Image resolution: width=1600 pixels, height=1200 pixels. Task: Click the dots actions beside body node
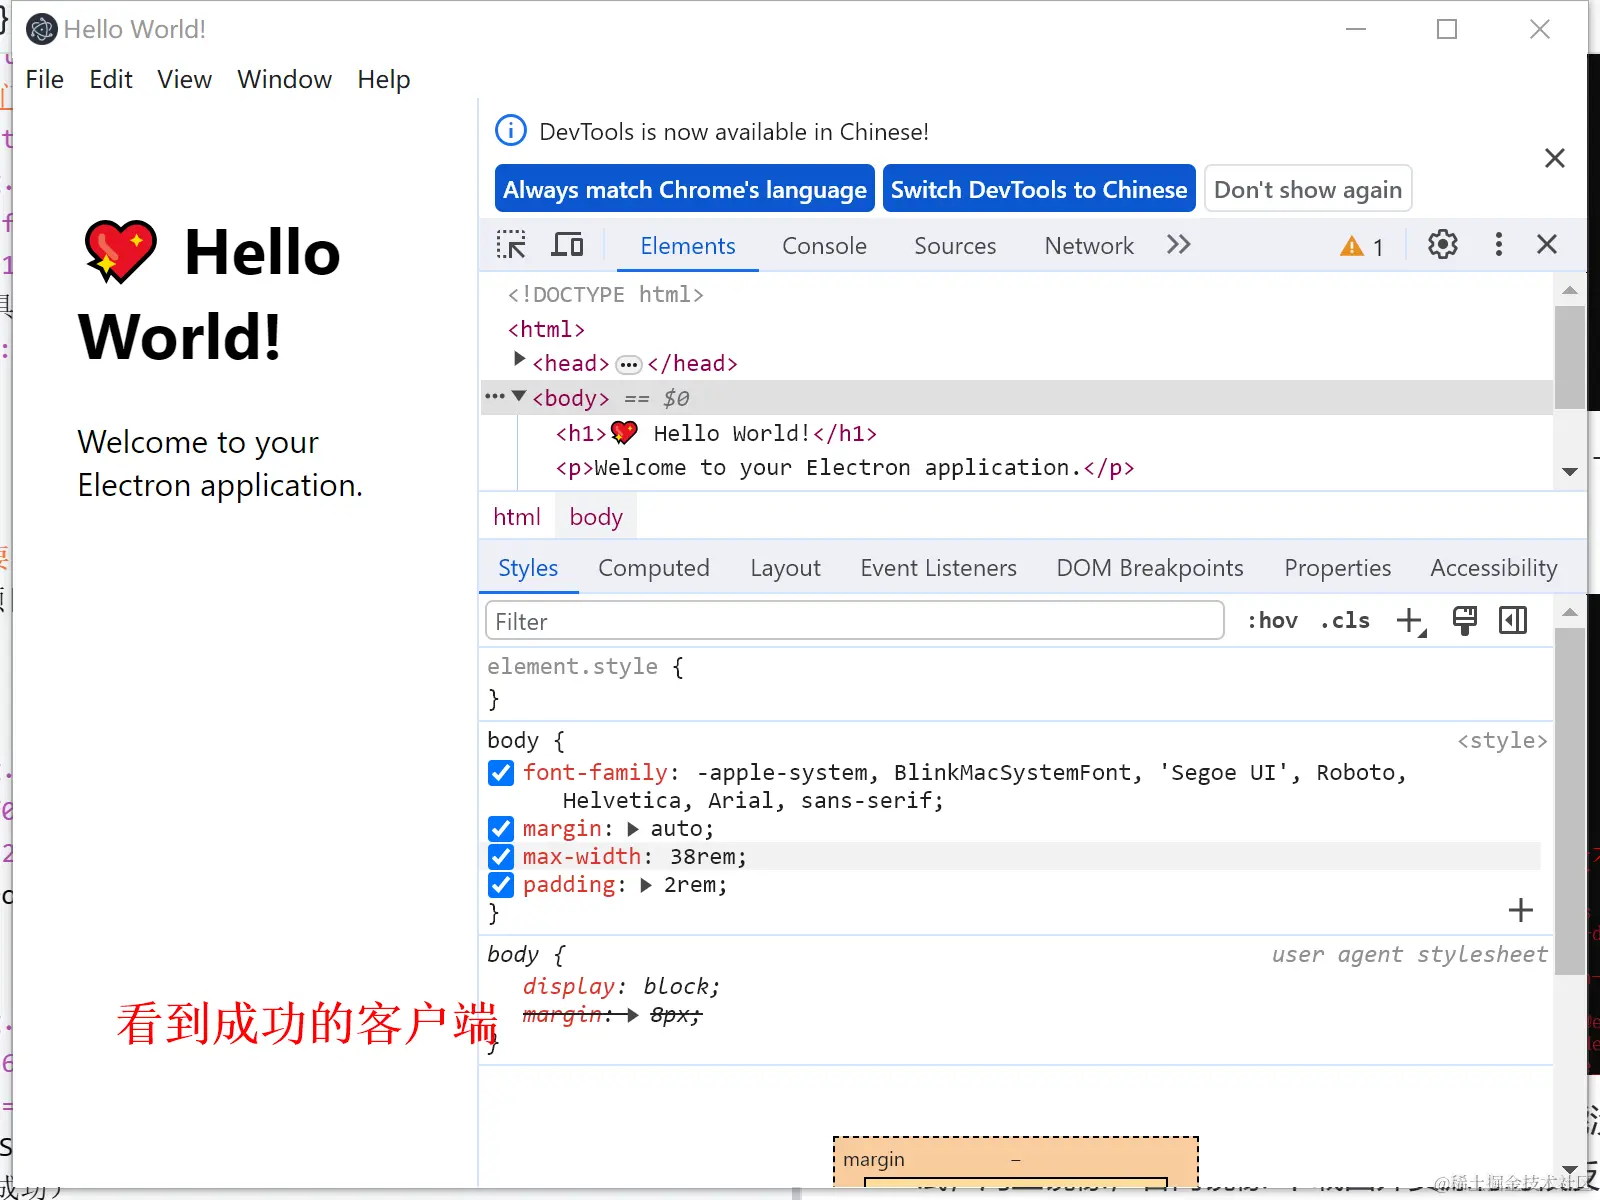pyautogui.click(x=495, y=397)
